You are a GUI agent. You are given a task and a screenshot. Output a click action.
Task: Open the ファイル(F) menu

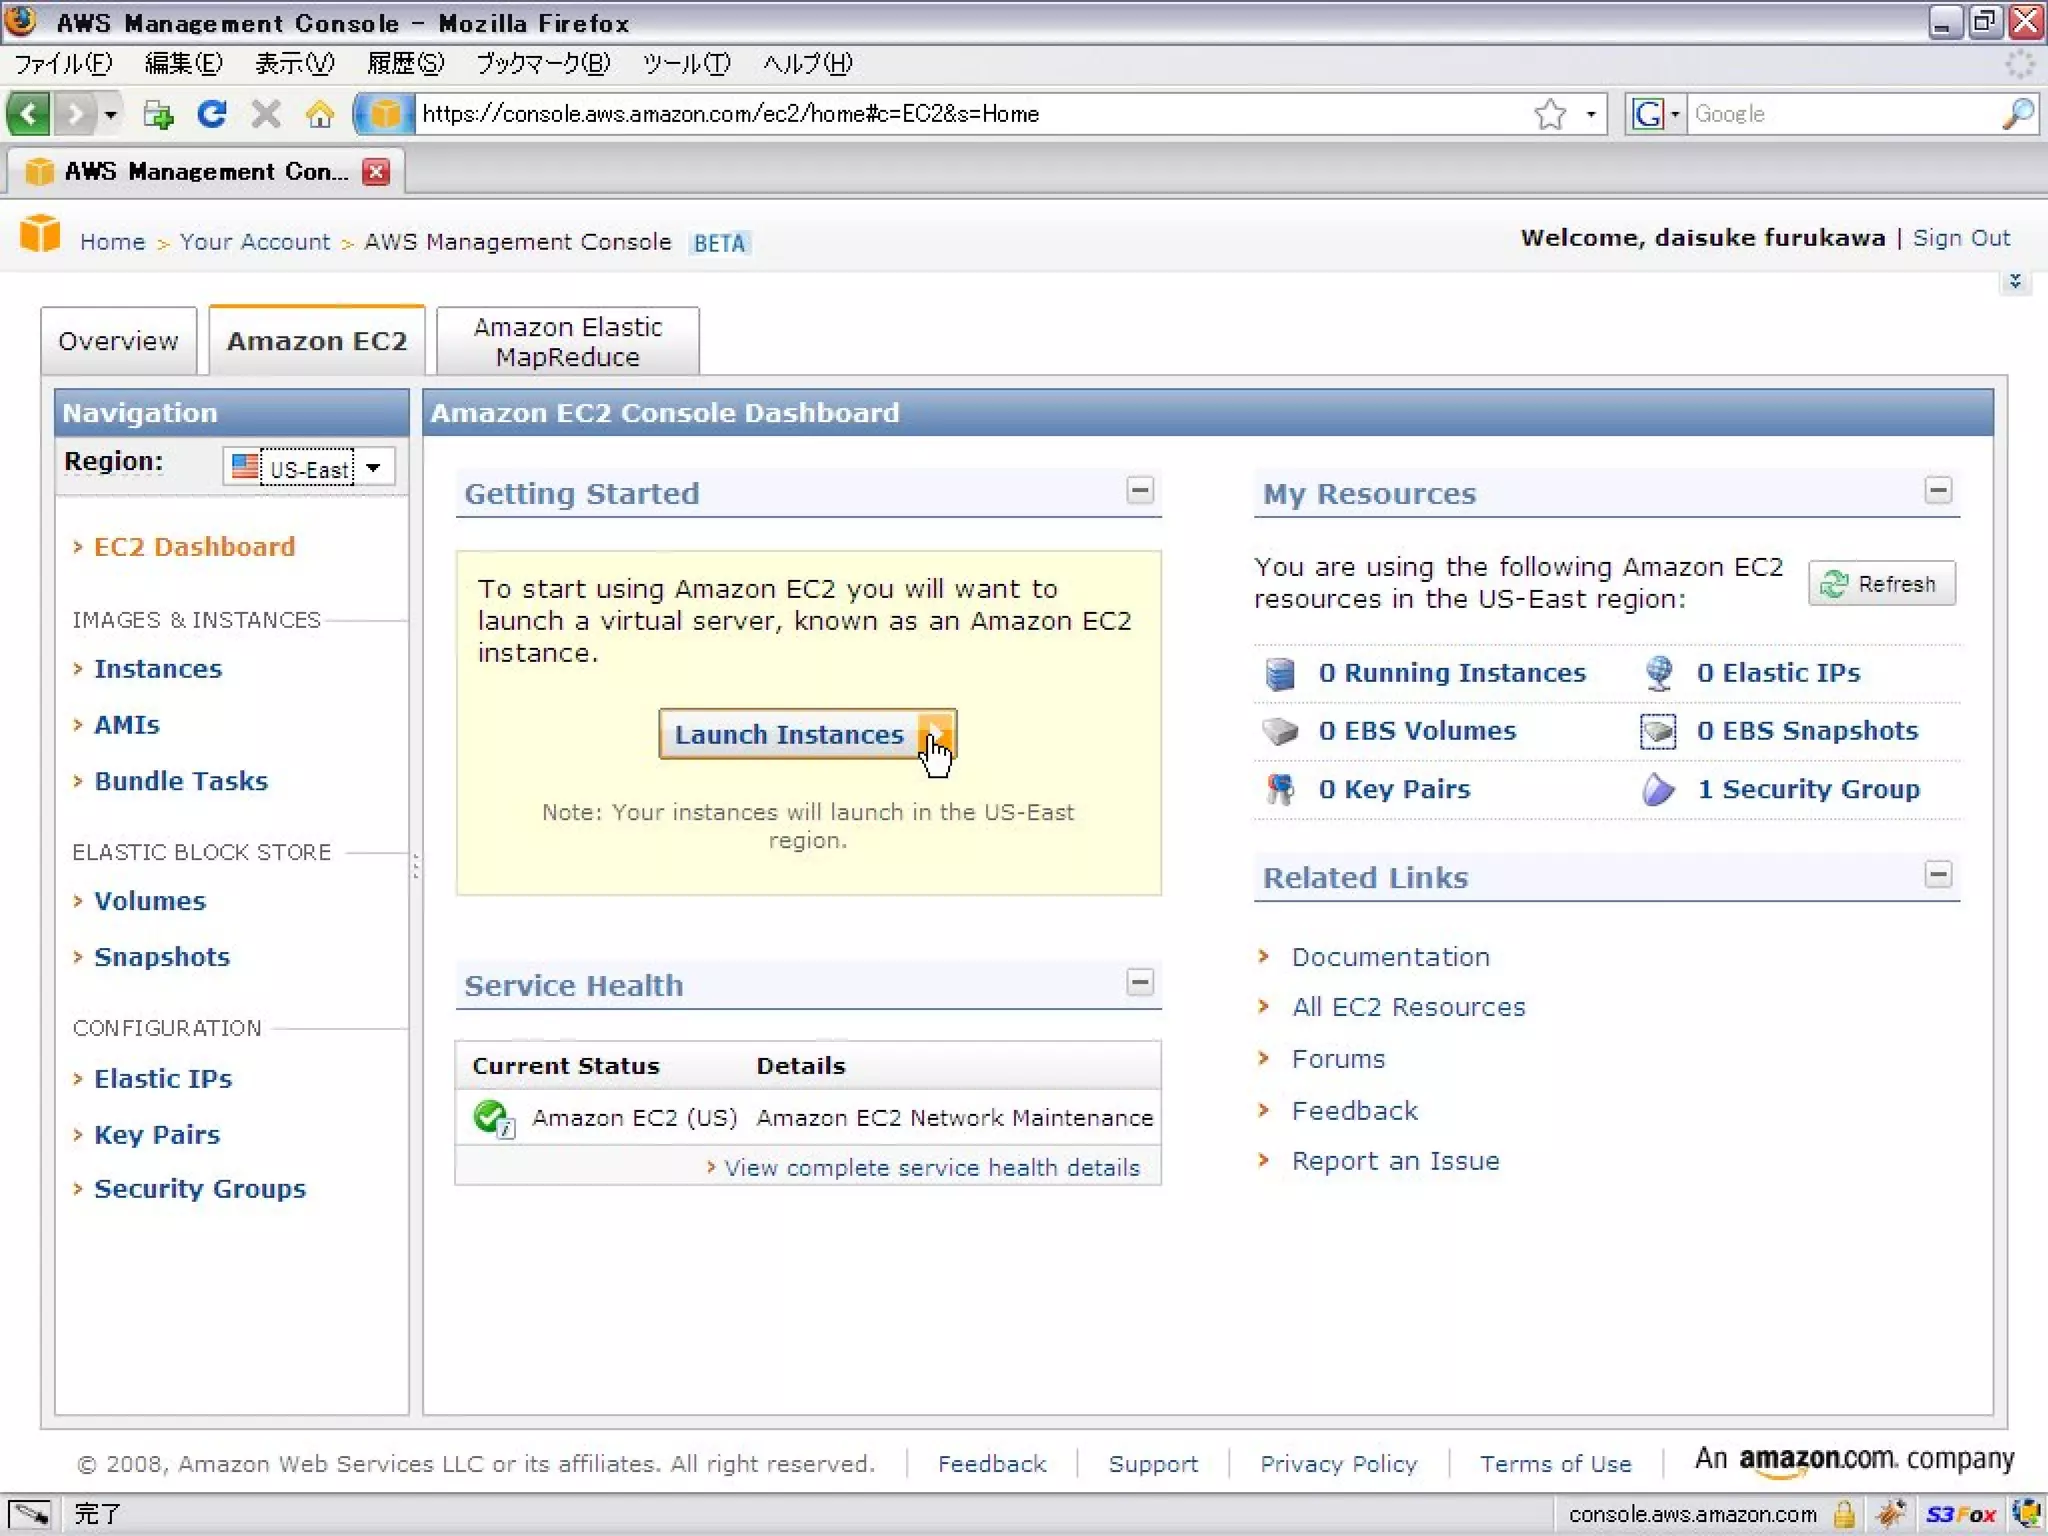click(x=63, y=64)
